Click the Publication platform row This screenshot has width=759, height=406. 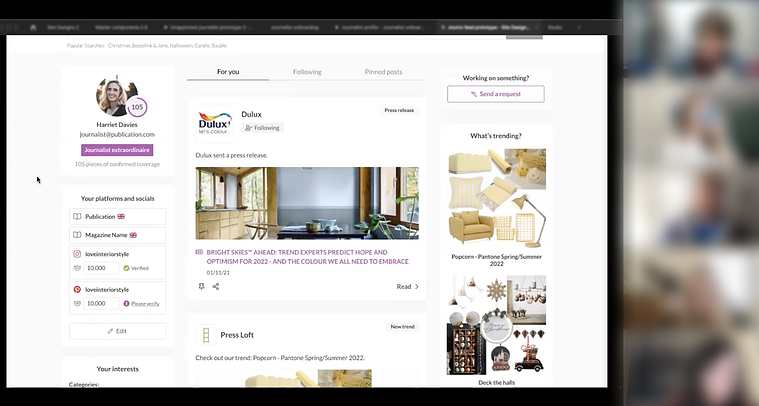pyautogui.click(x=118, y=217)
